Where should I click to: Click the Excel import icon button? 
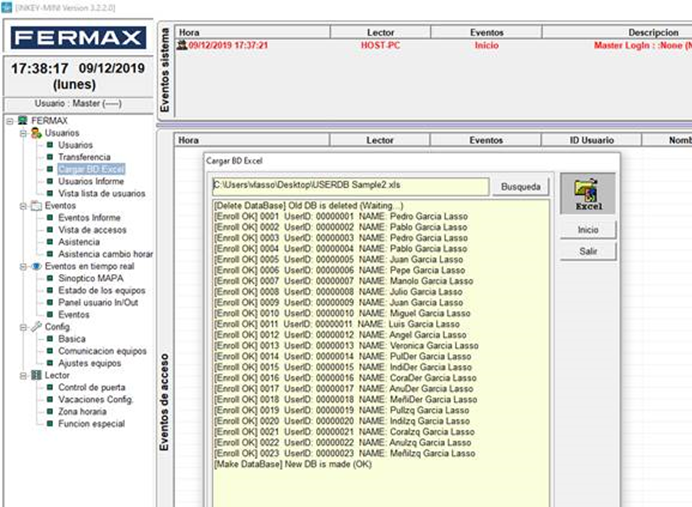[587, 193]
